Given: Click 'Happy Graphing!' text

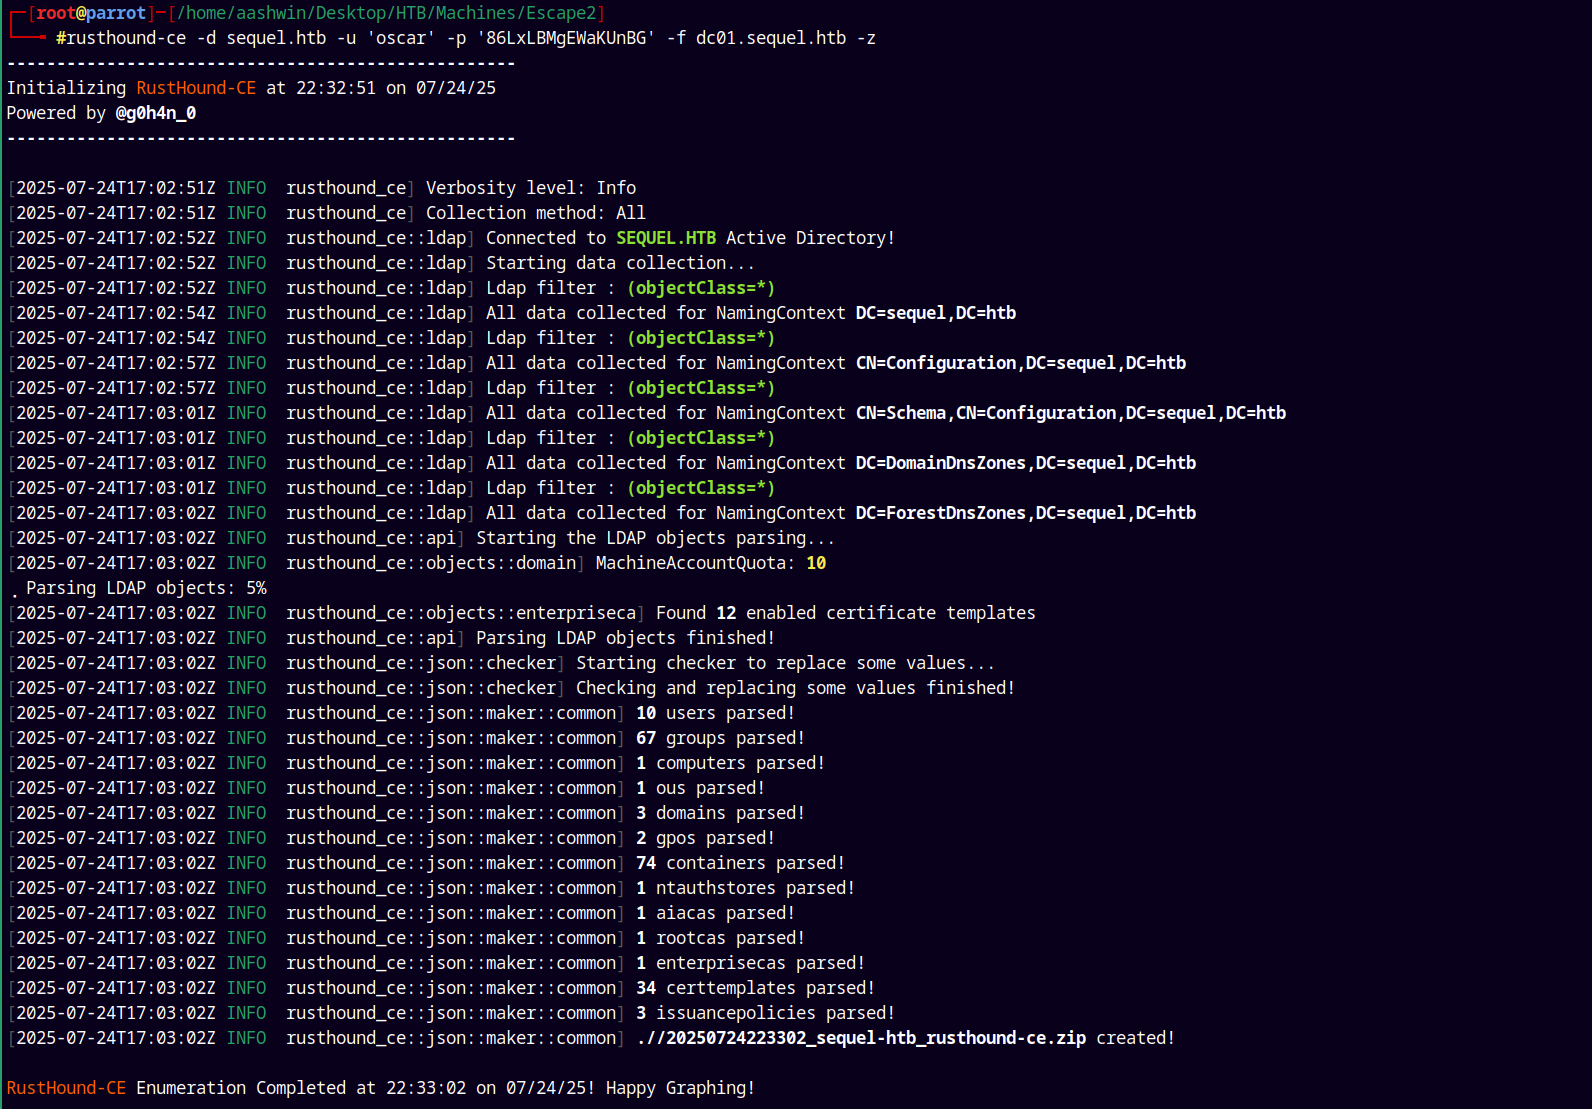Looking at the screenshot, I should pyautogui.click(x=680, y=1088).
